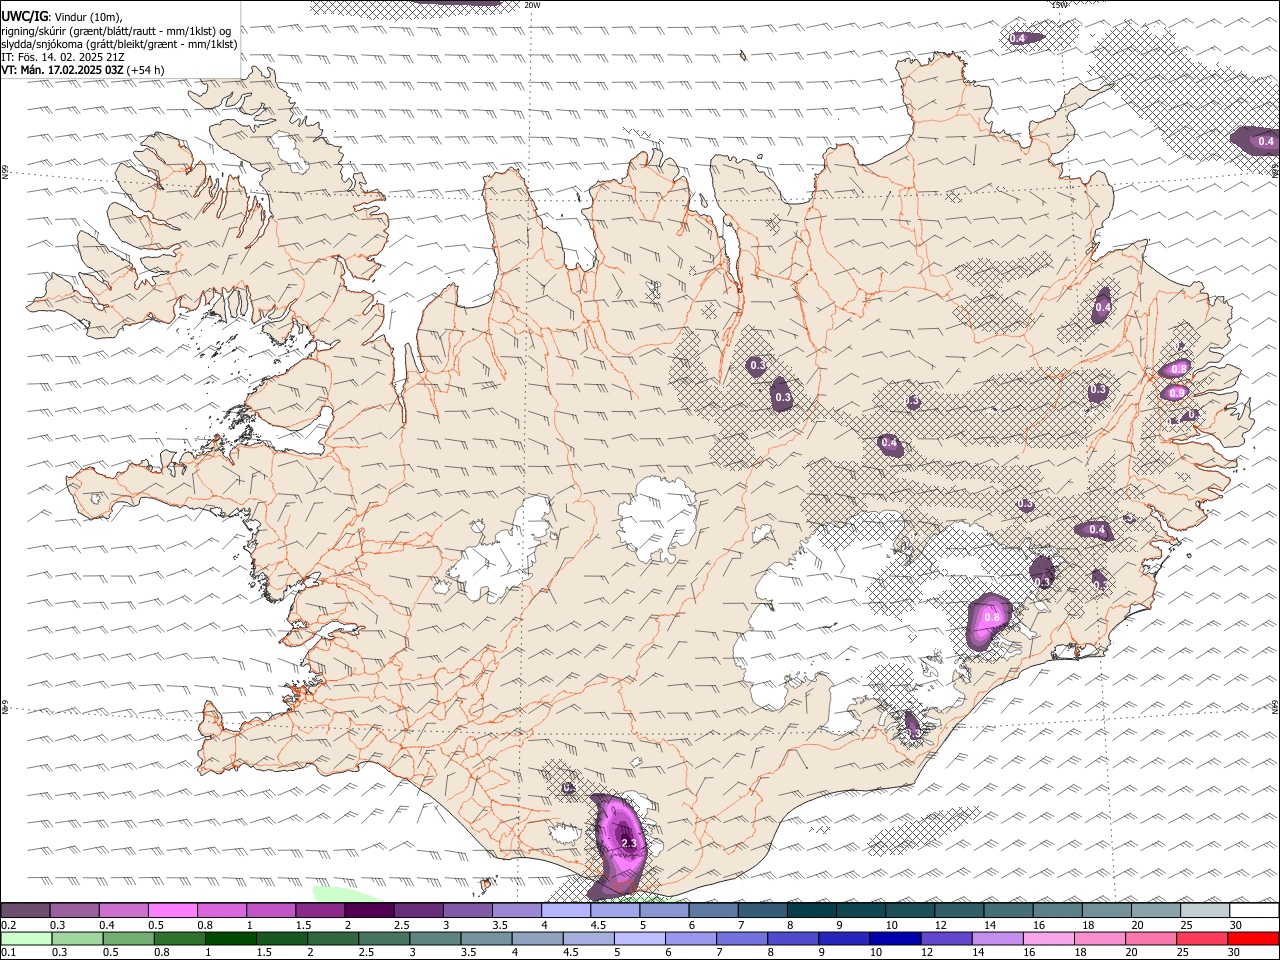
Task: Click the dark teal swatch between 8 and 9 in the upper legend row
Action: [812, 911]
